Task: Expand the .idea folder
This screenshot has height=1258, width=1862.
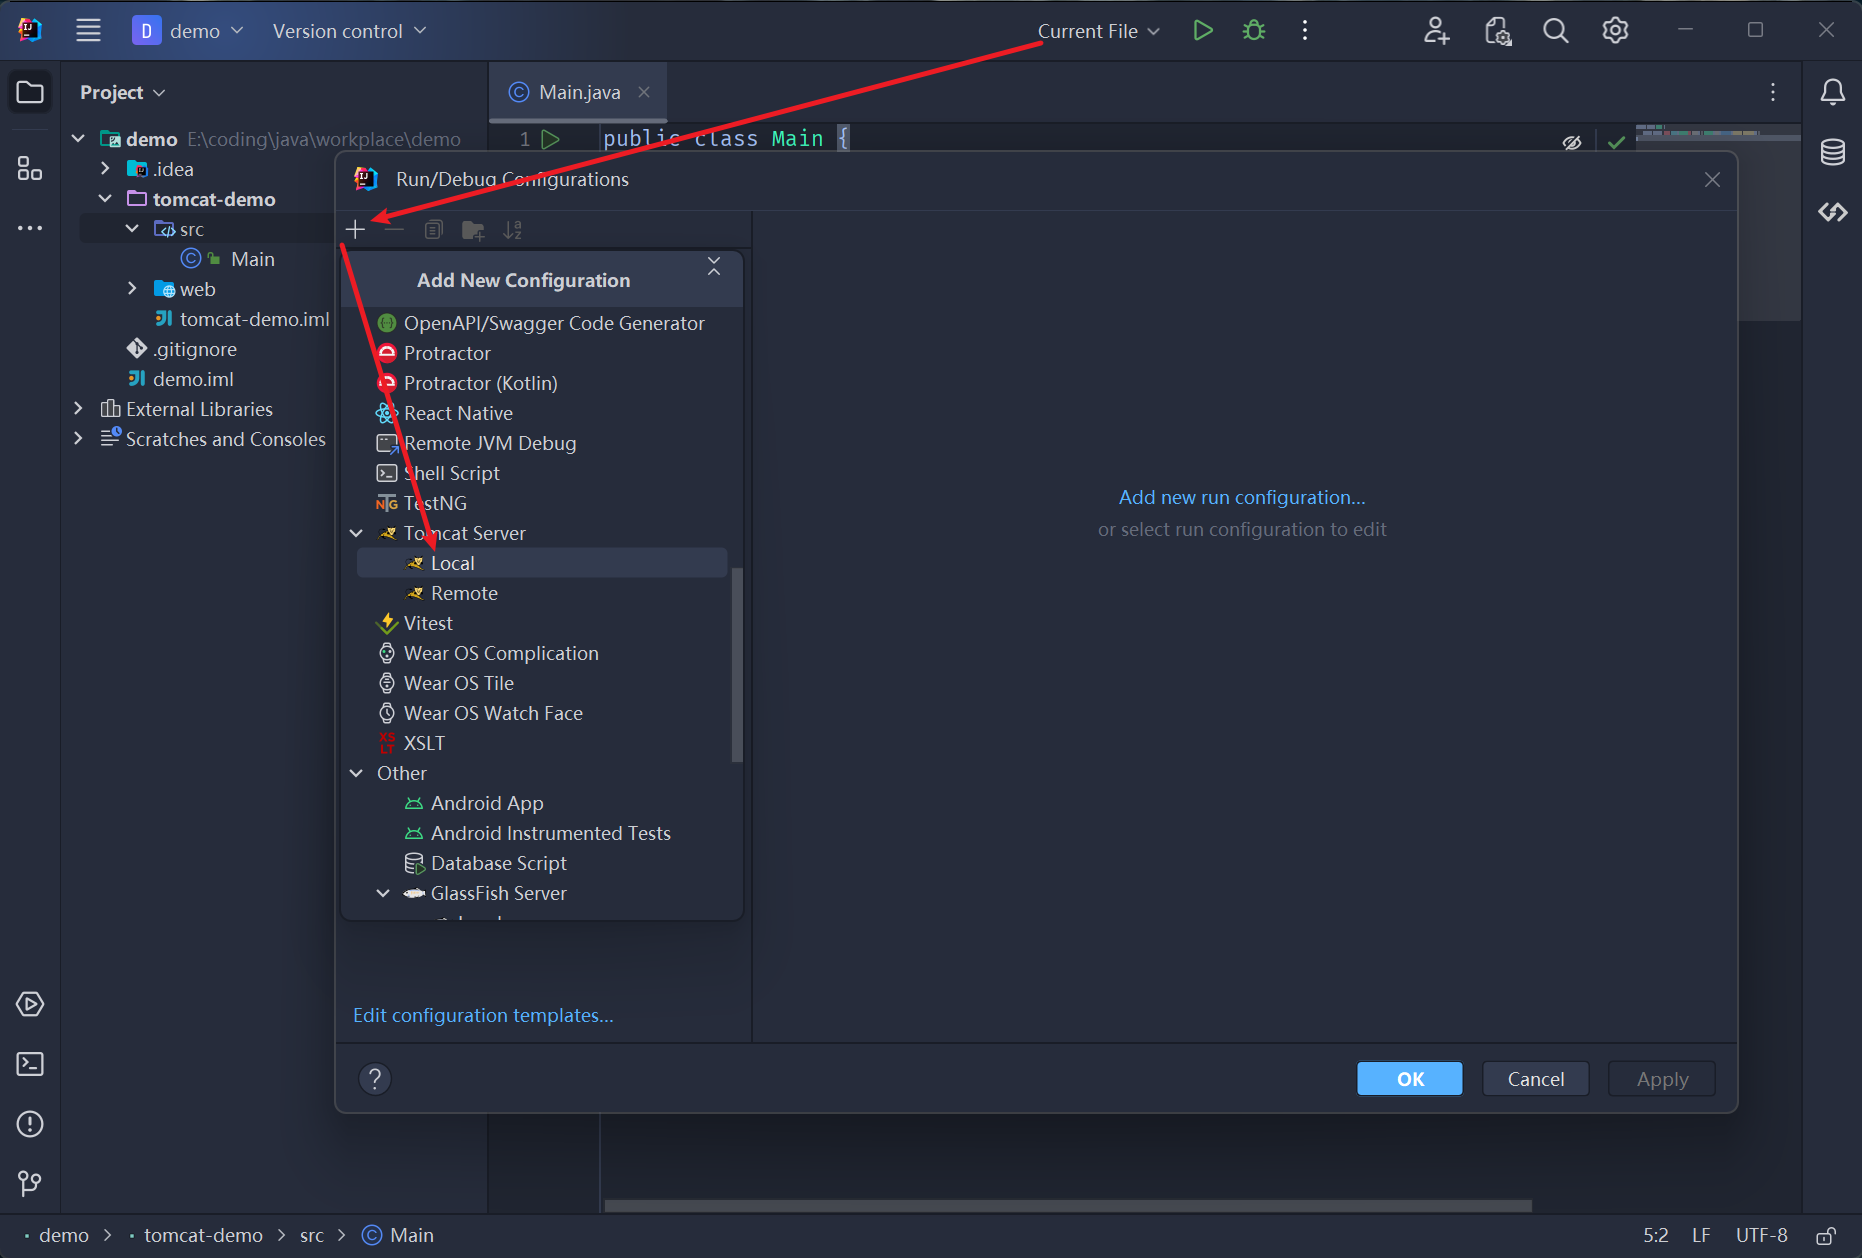Action: point(105,169)
